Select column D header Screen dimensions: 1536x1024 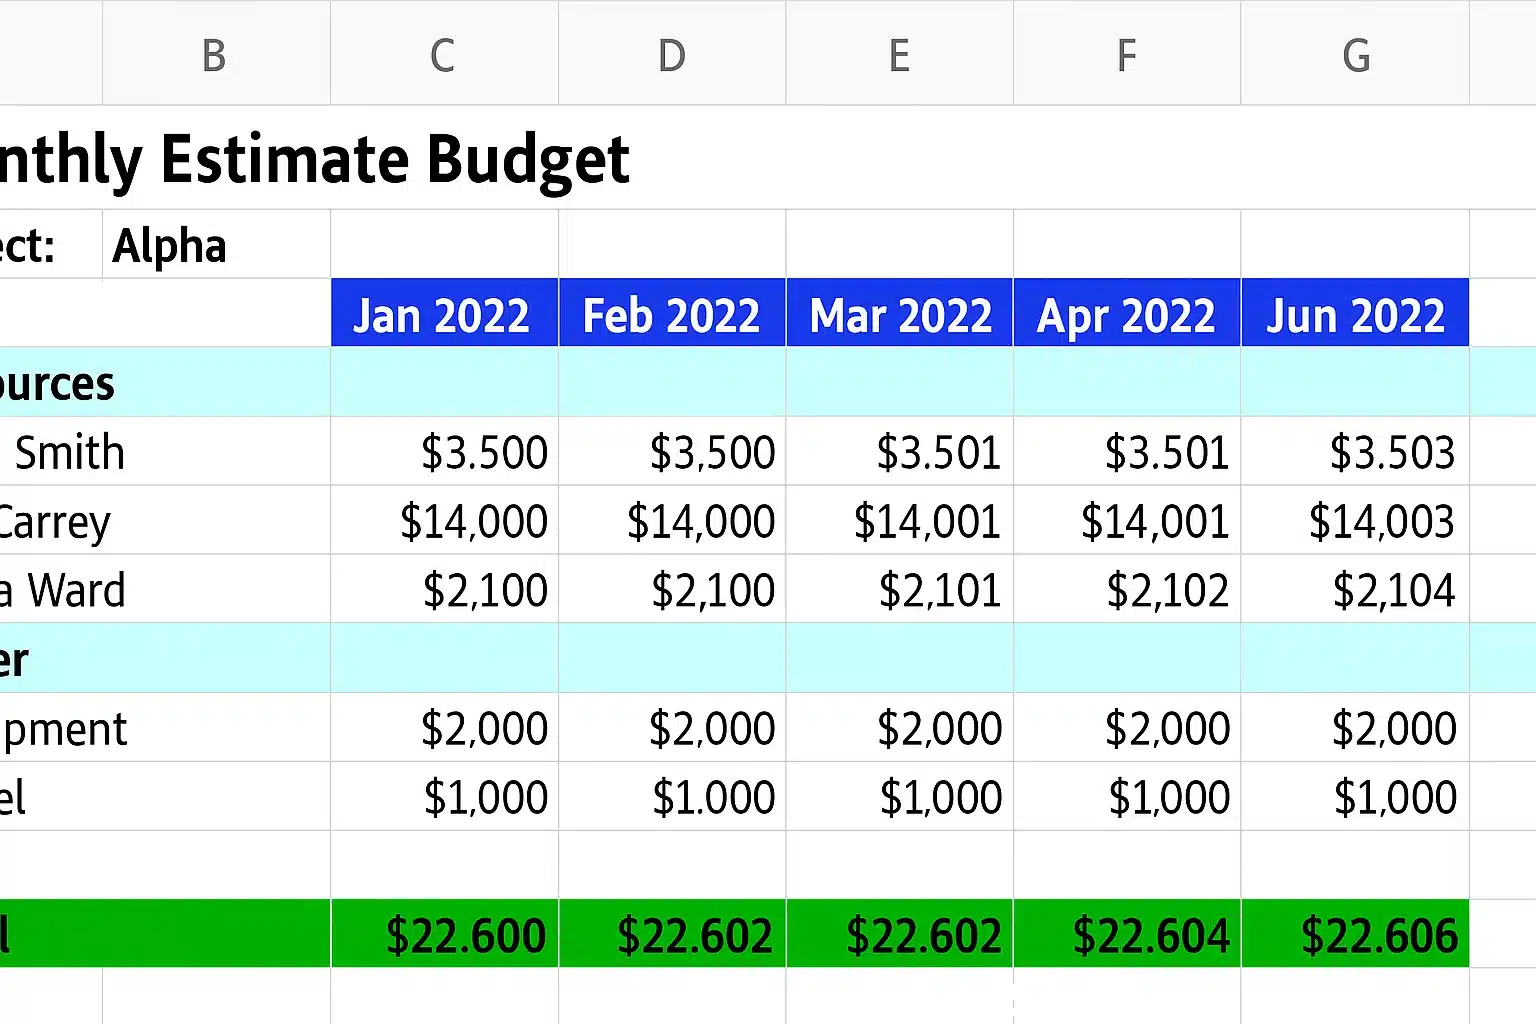(x=672, y=54)
